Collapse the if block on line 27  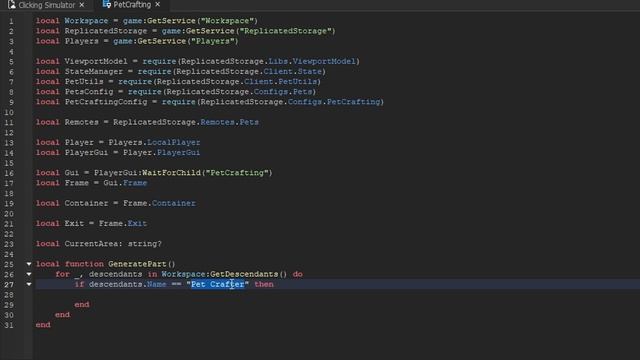pyautogui.click(x=29, y=284)
